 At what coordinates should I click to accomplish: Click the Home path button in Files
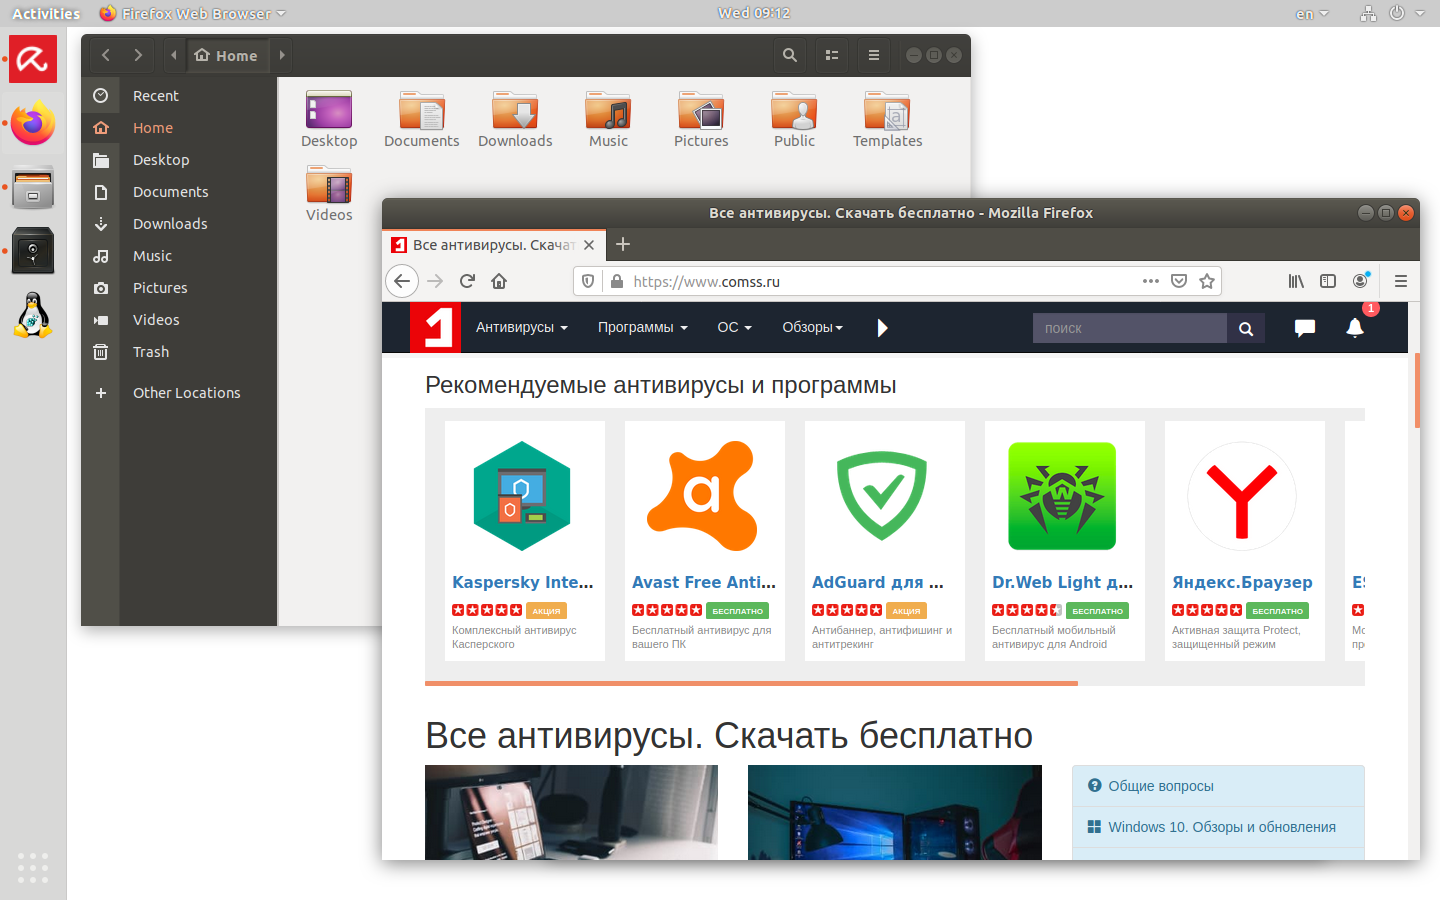(x=227, y=55)
